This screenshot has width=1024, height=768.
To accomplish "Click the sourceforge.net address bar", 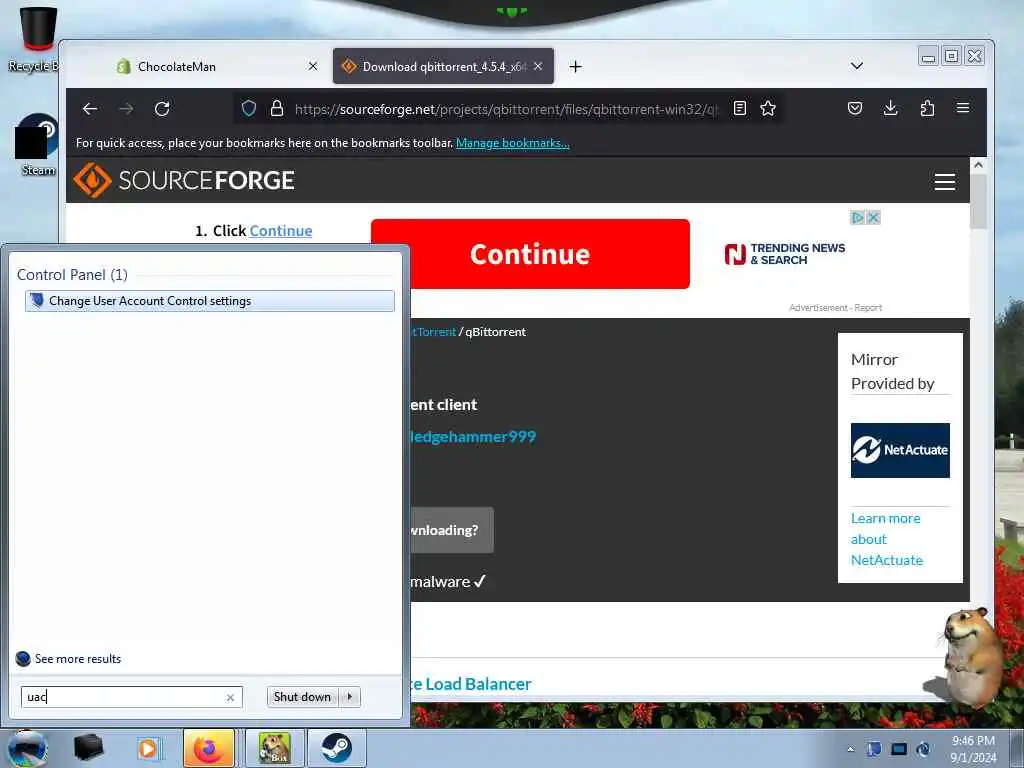I will pyautogui.click(x=506, y=109).
